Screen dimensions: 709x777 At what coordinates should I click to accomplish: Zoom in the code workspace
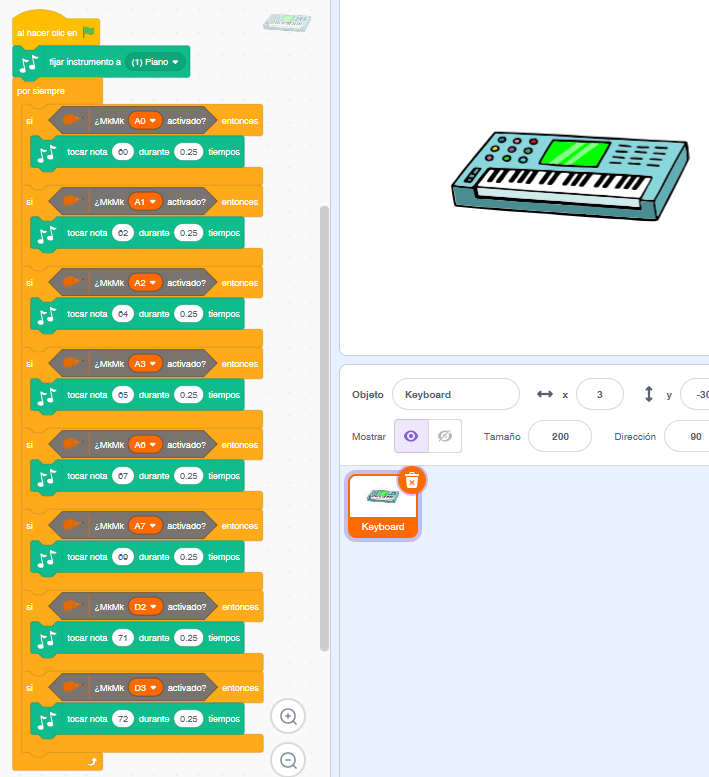tap(288, 716)
